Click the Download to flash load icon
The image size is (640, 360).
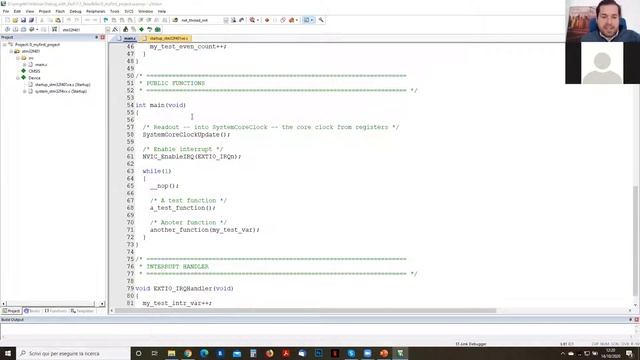(x=54, y=29)
